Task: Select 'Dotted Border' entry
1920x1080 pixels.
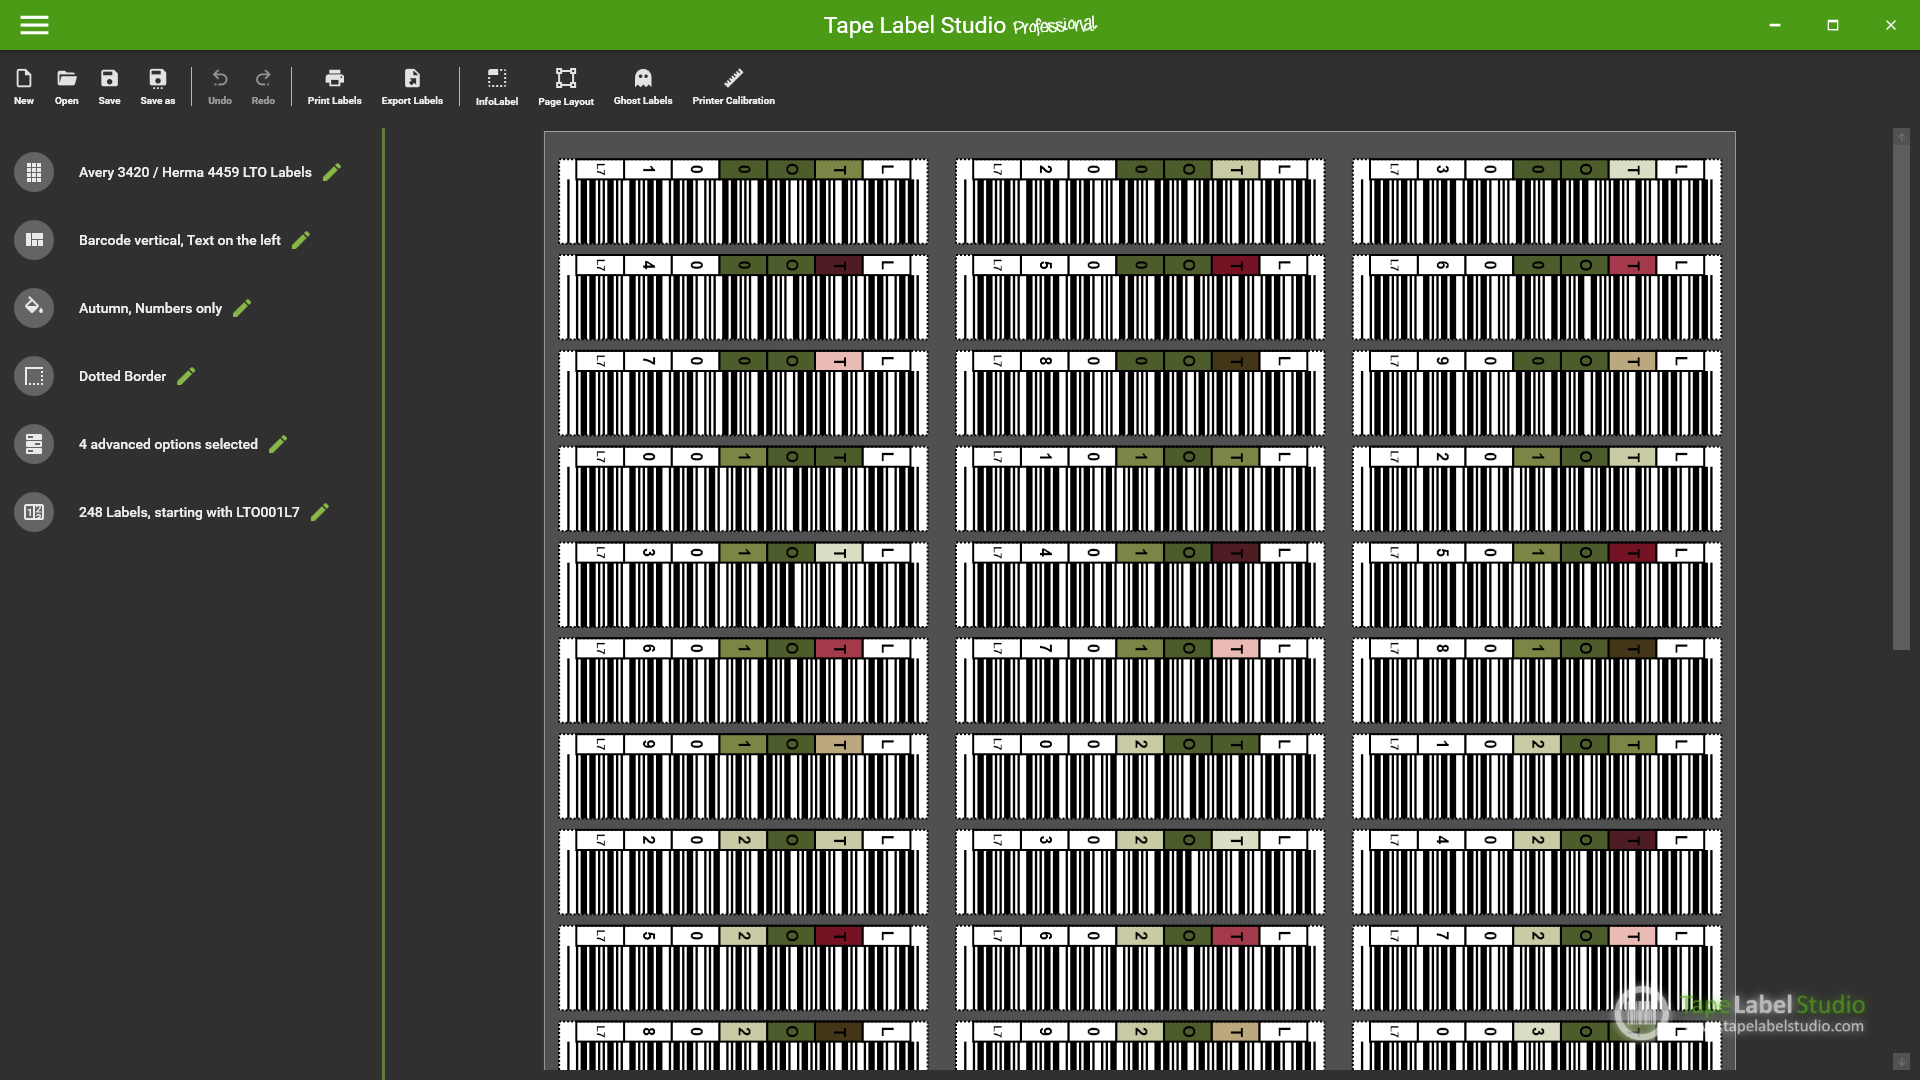Action: [x=122, y=376]
